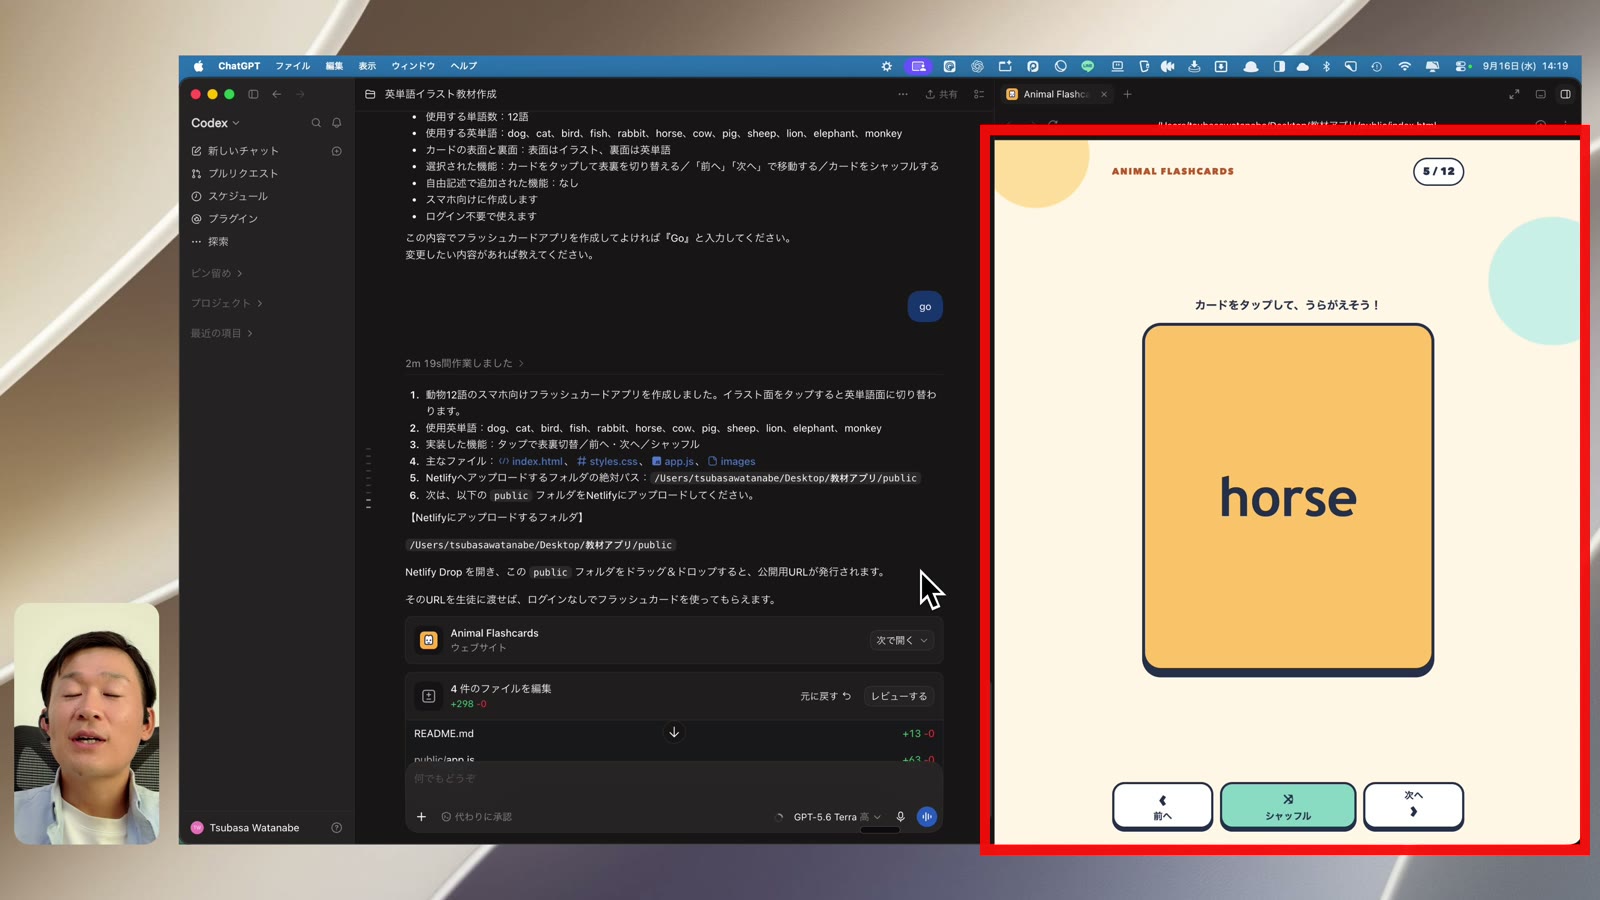Open 探索 in sidebar
Screen dimensions: 1600x900
coord(210,241)
